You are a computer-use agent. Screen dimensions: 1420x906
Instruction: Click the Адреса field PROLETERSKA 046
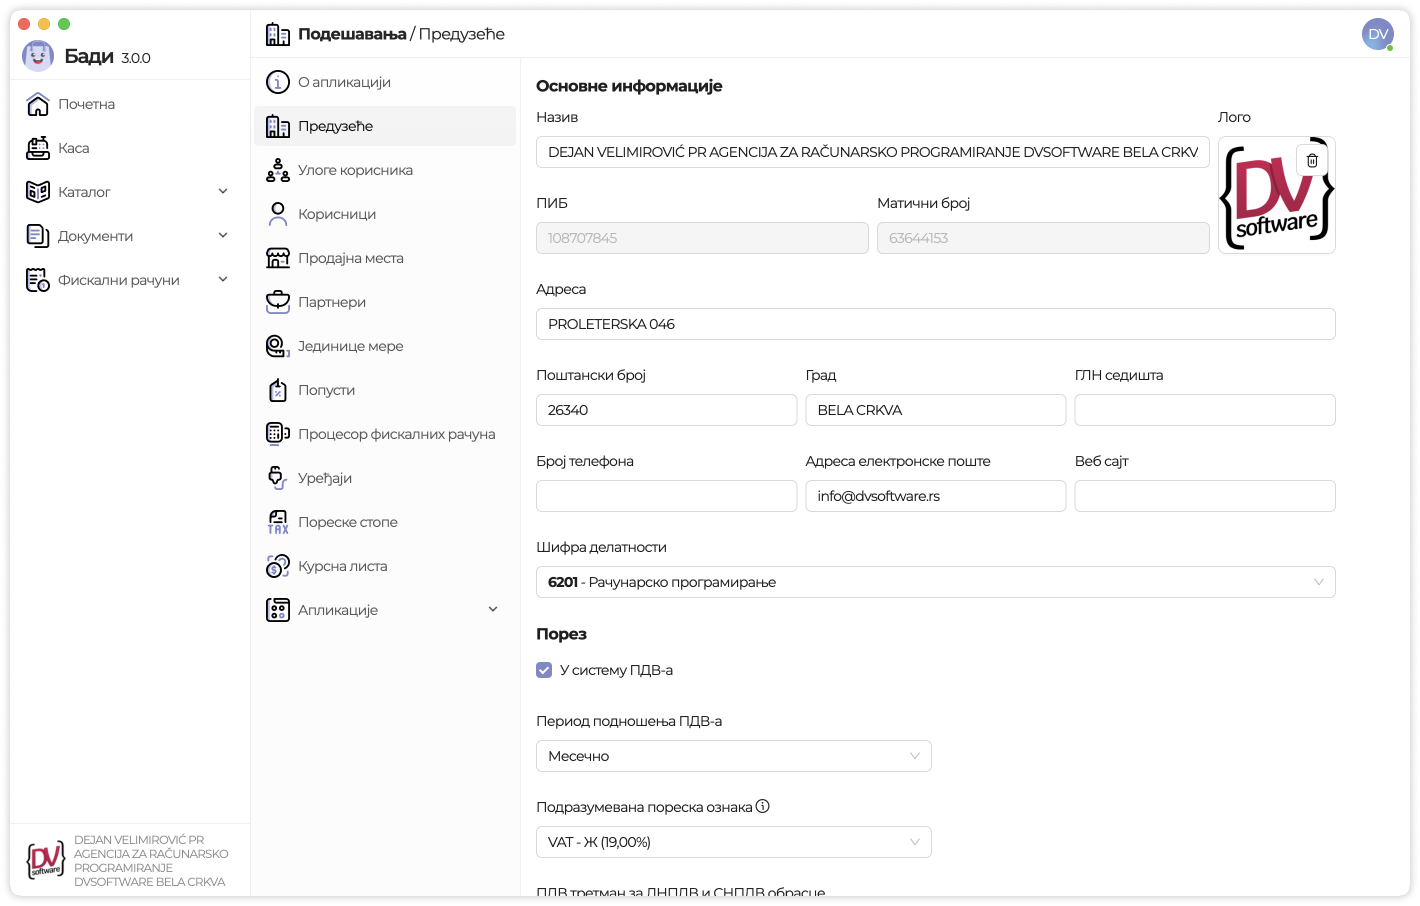click(x=936, y=324)
